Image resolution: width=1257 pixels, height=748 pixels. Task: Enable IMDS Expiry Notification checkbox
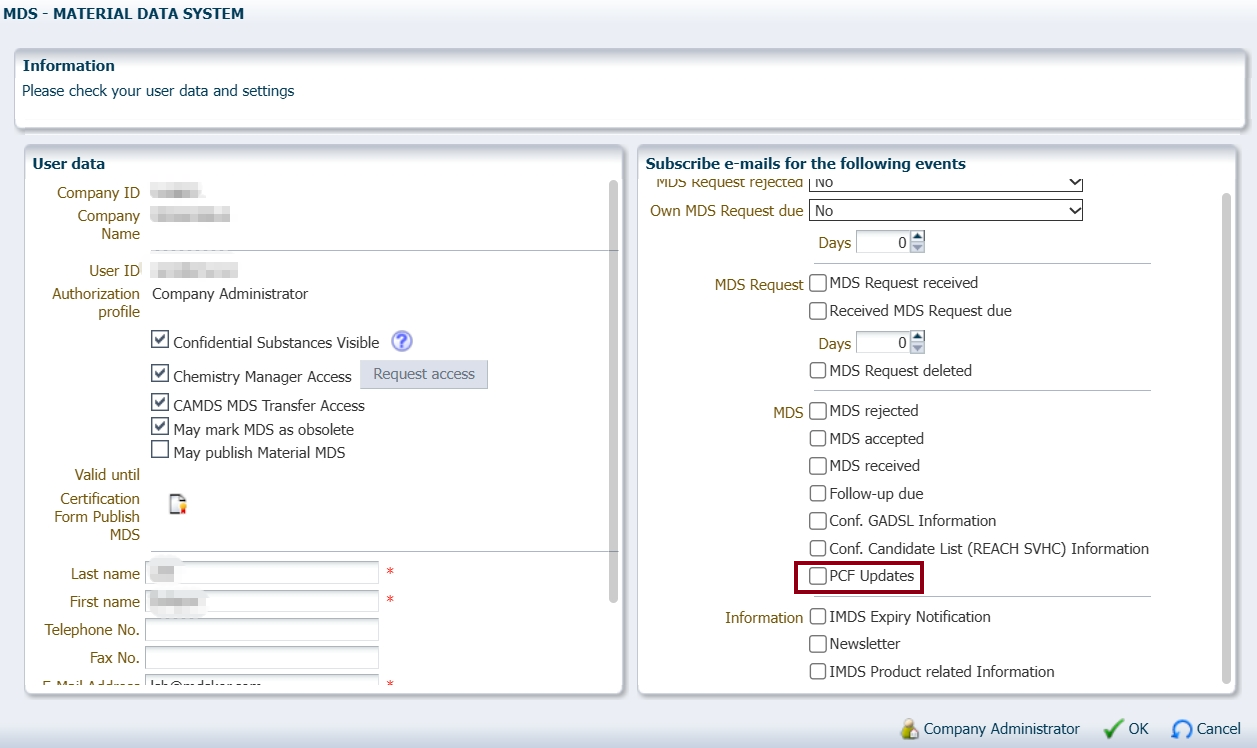point(818,617)
